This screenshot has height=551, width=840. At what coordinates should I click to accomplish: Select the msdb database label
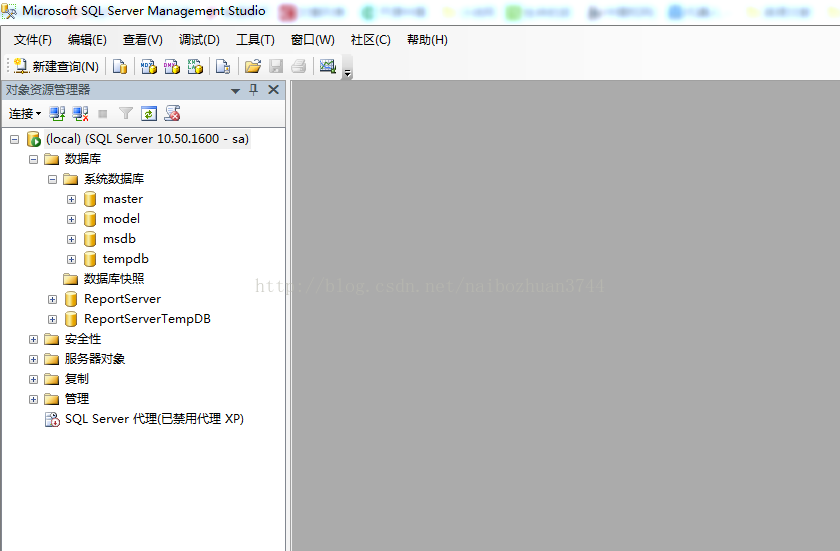(119, 239)
